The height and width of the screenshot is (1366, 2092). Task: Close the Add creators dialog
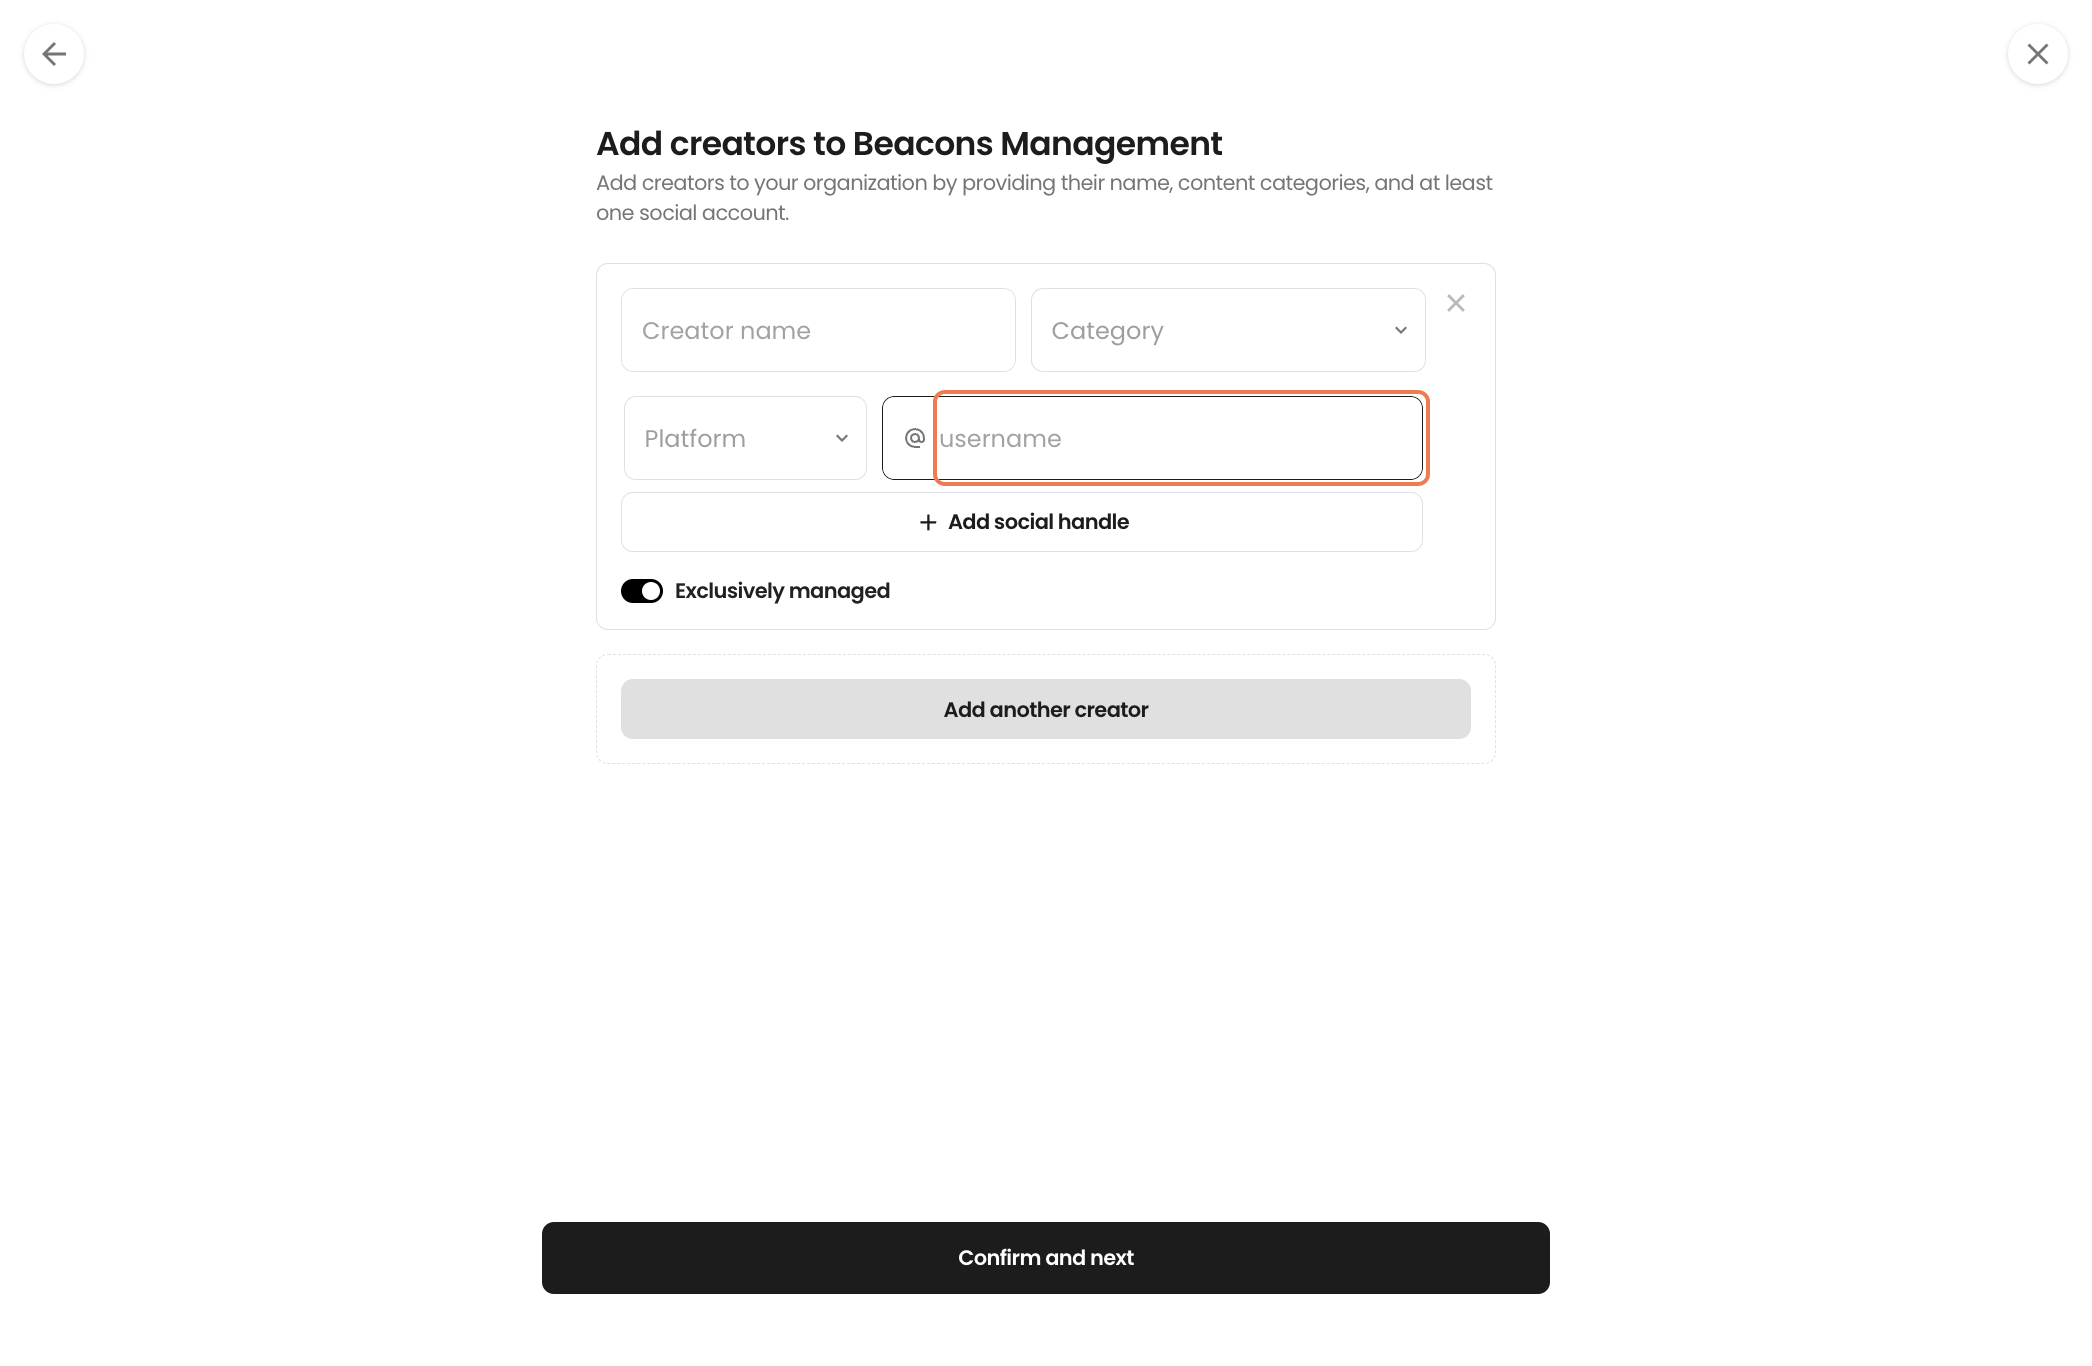(x=2038, y=54)
